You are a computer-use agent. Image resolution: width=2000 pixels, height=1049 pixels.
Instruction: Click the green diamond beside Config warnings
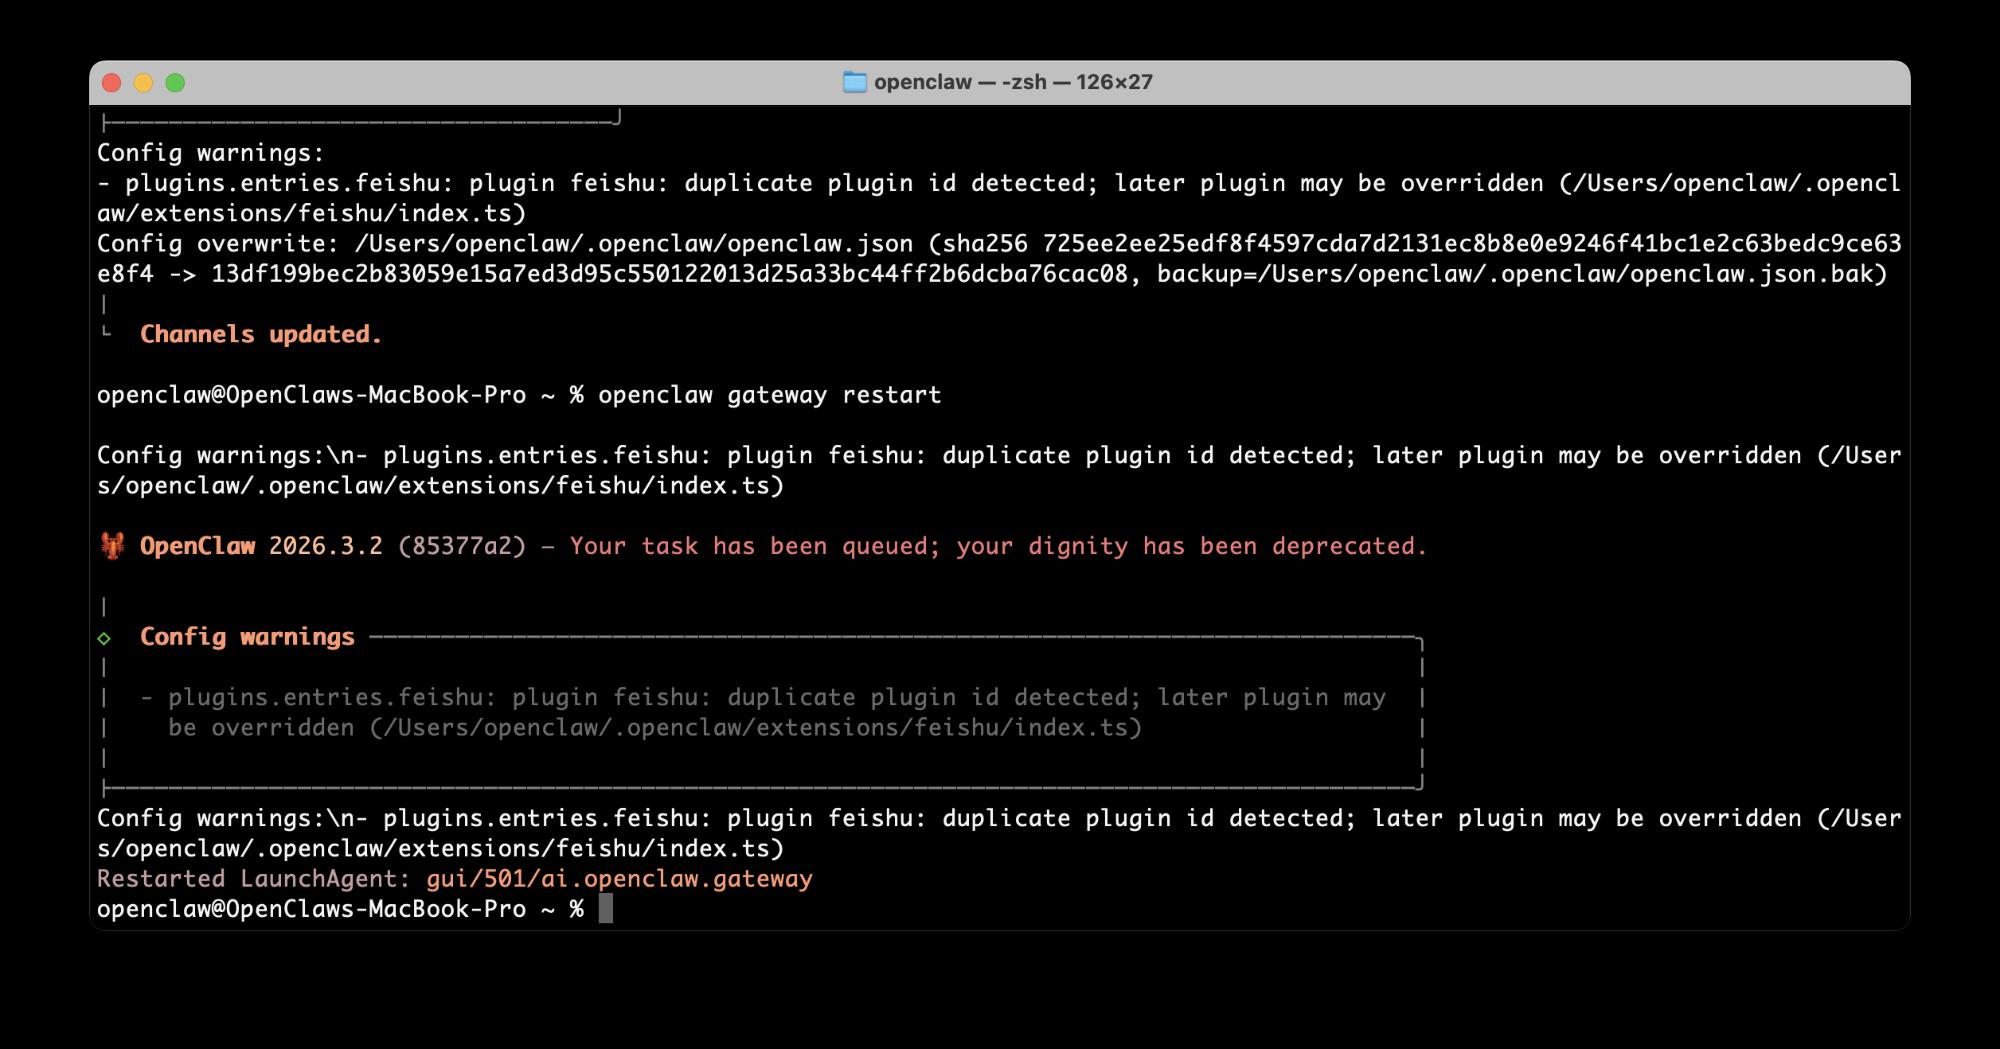(x=104, y=638)
